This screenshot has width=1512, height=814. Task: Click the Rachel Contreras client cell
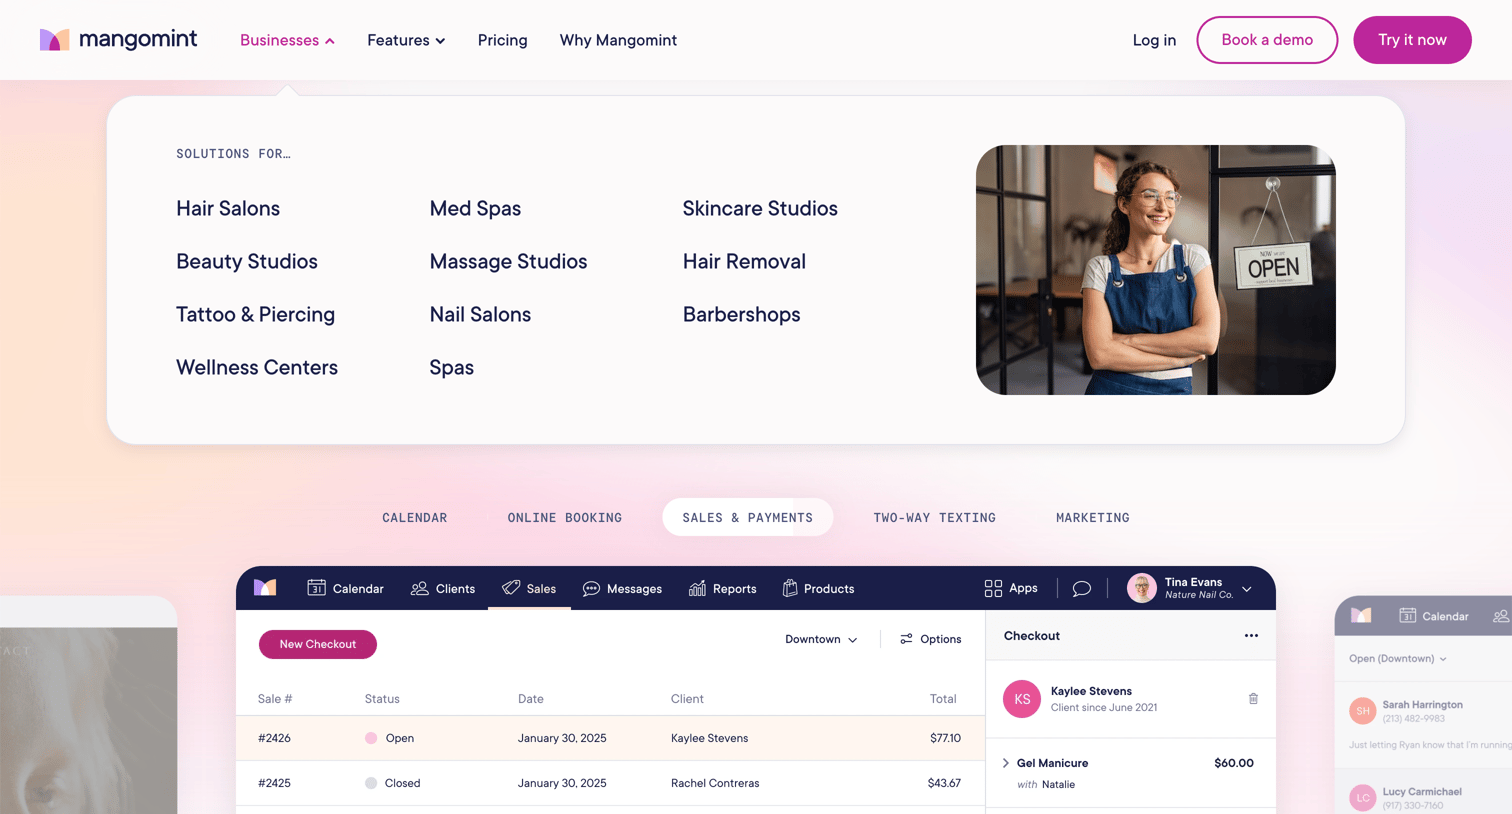click(715, 783)
